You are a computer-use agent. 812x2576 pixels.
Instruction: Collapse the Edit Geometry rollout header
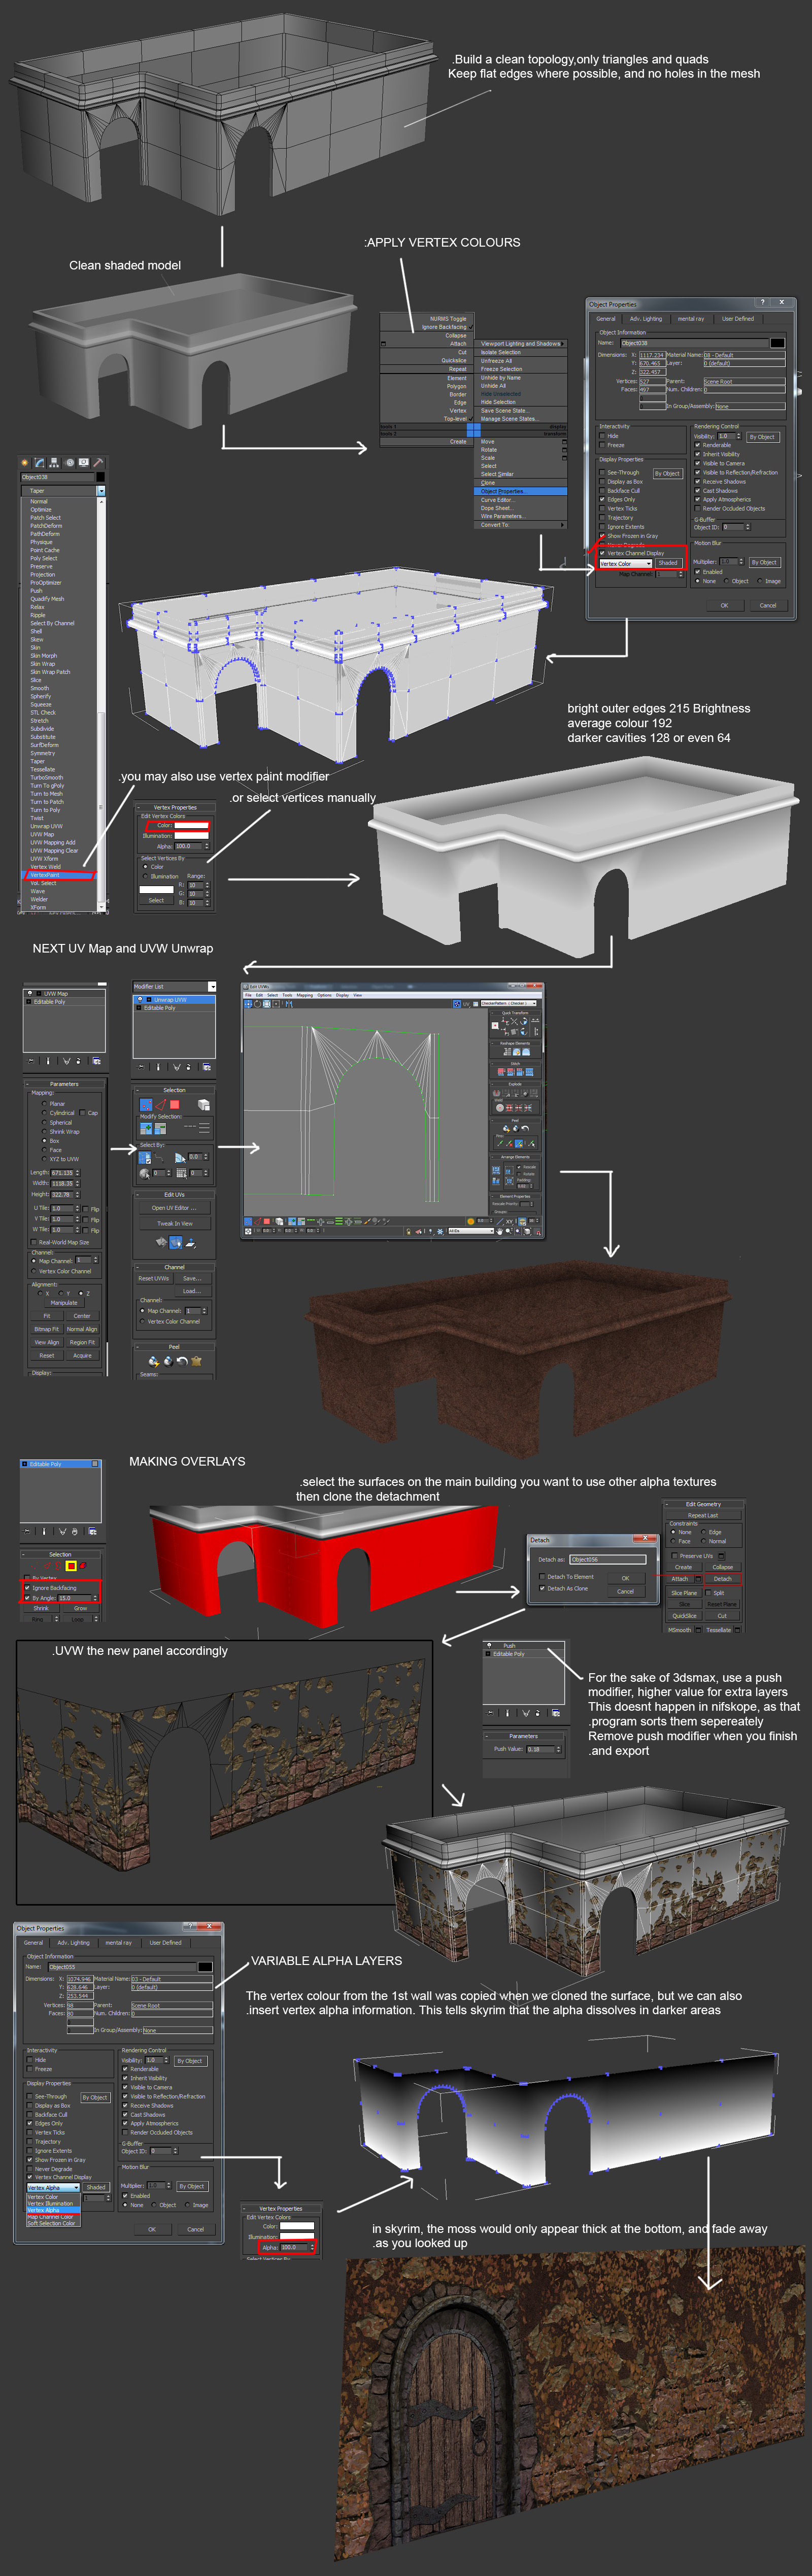pyautogui.click(x=703, y=1504)
